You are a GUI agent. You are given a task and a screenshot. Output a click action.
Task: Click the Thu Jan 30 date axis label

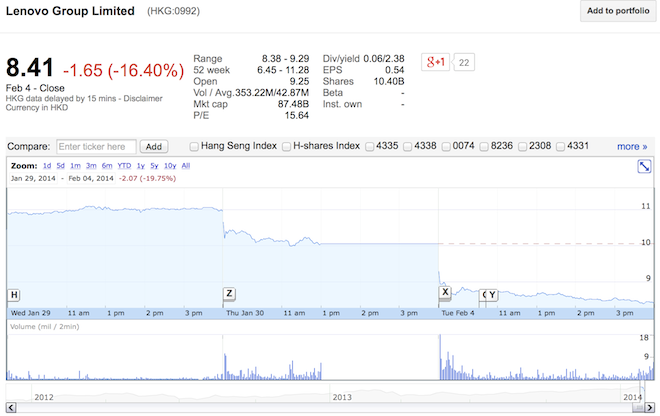pos(245,313)
